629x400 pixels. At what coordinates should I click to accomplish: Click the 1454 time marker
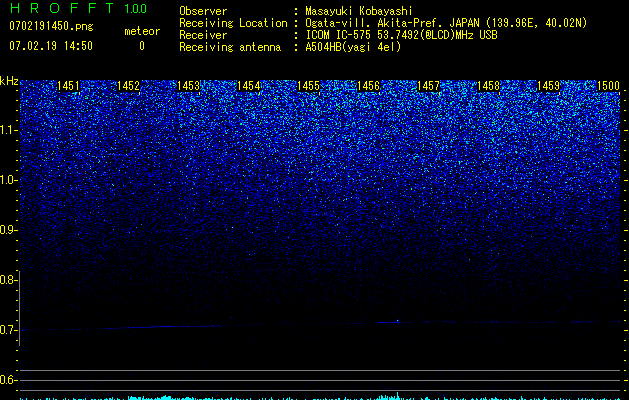click(249, 86)
